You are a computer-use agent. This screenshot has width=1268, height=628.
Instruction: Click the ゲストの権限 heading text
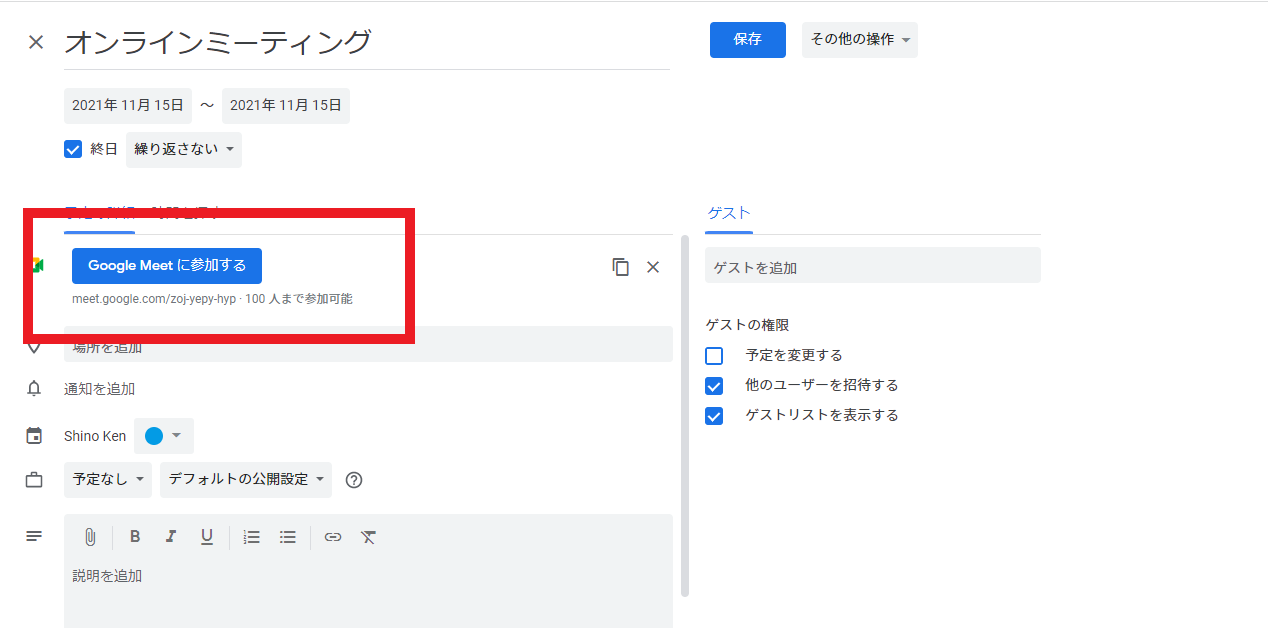click(748, 325)
